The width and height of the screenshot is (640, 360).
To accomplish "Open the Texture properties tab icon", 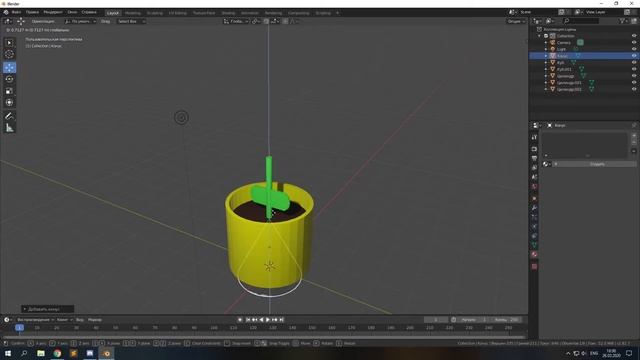I will coord(534,267).
